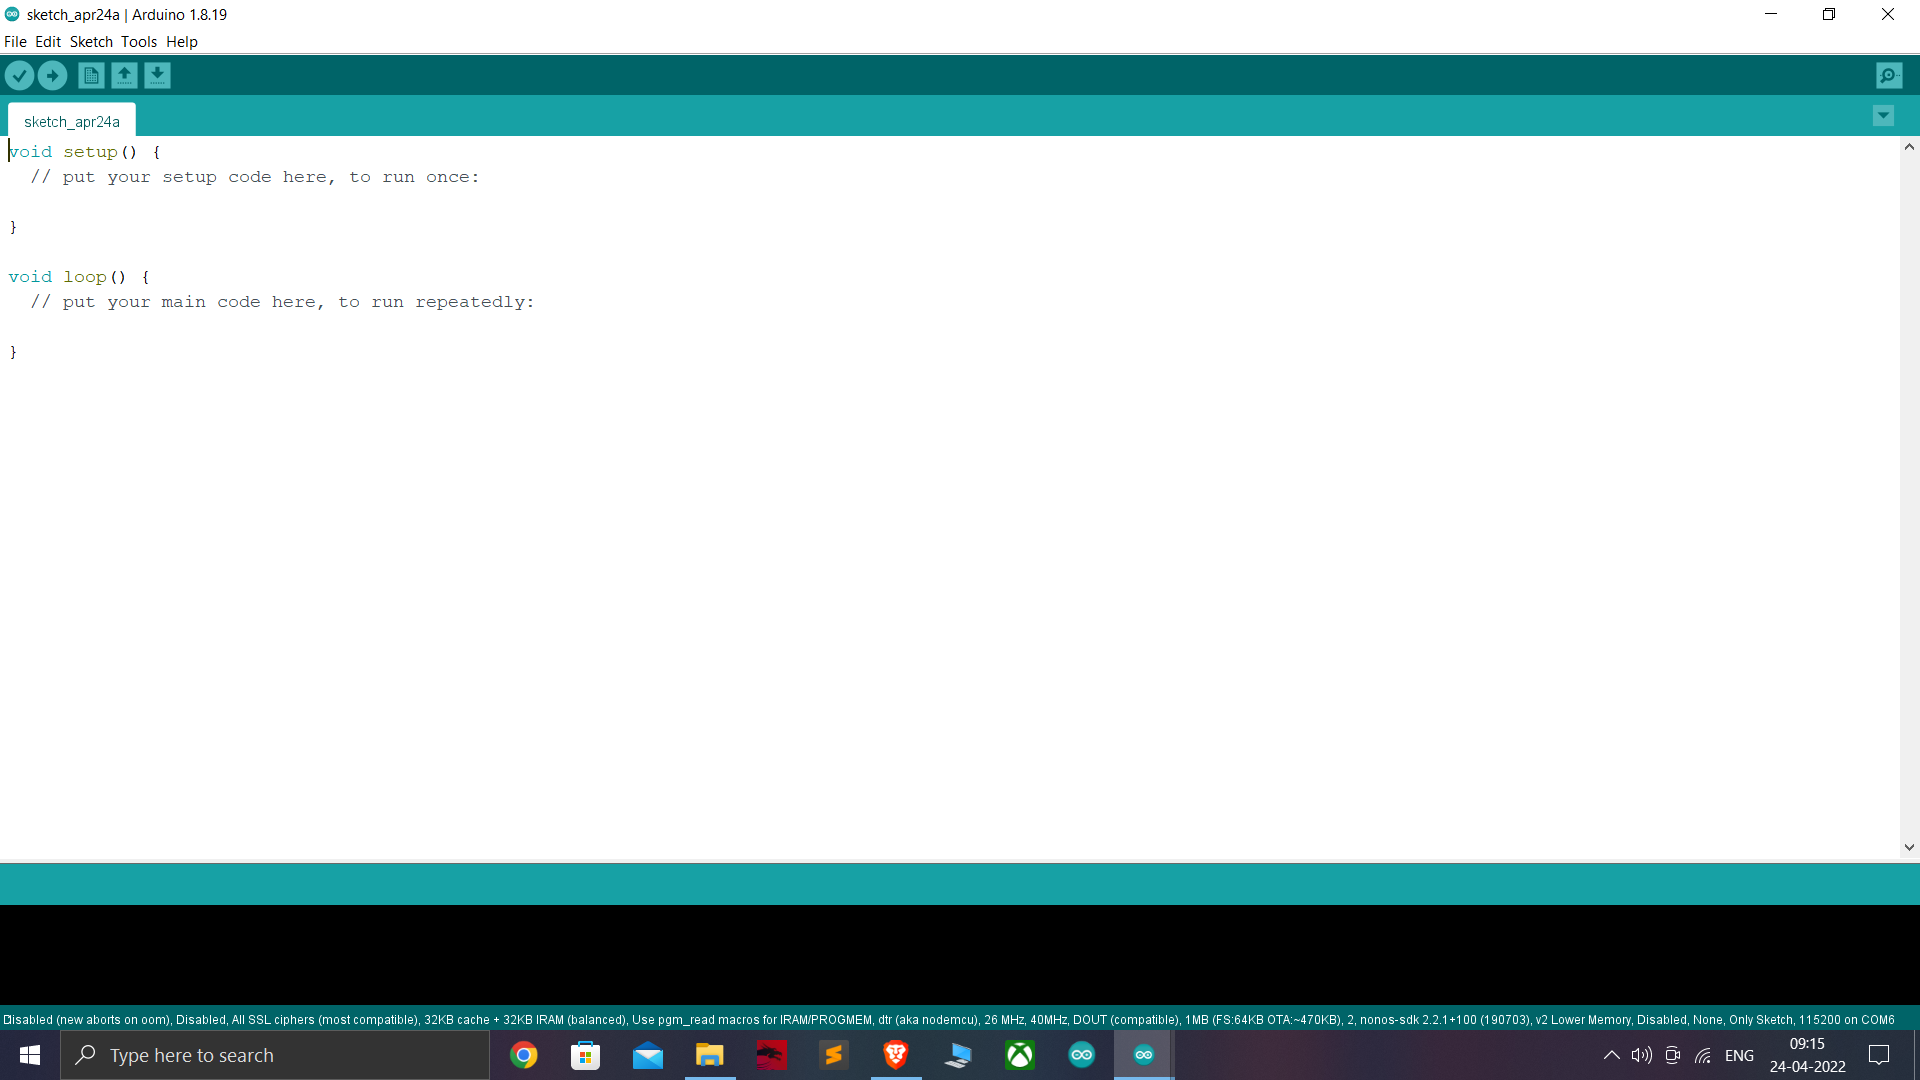Save the sketch with the Save icon
This screenshot has height=1080, width=1920.
(x=157, y=75)
